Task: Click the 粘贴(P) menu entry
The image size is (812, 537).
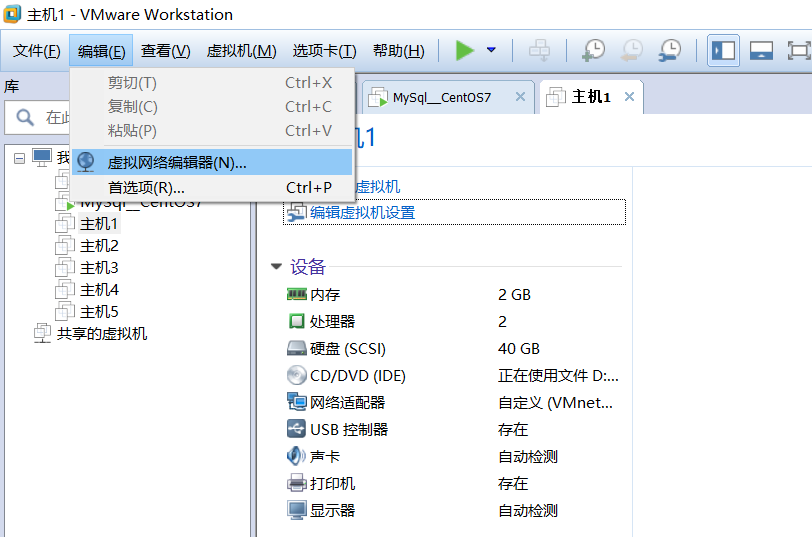Action: (212, 130)
